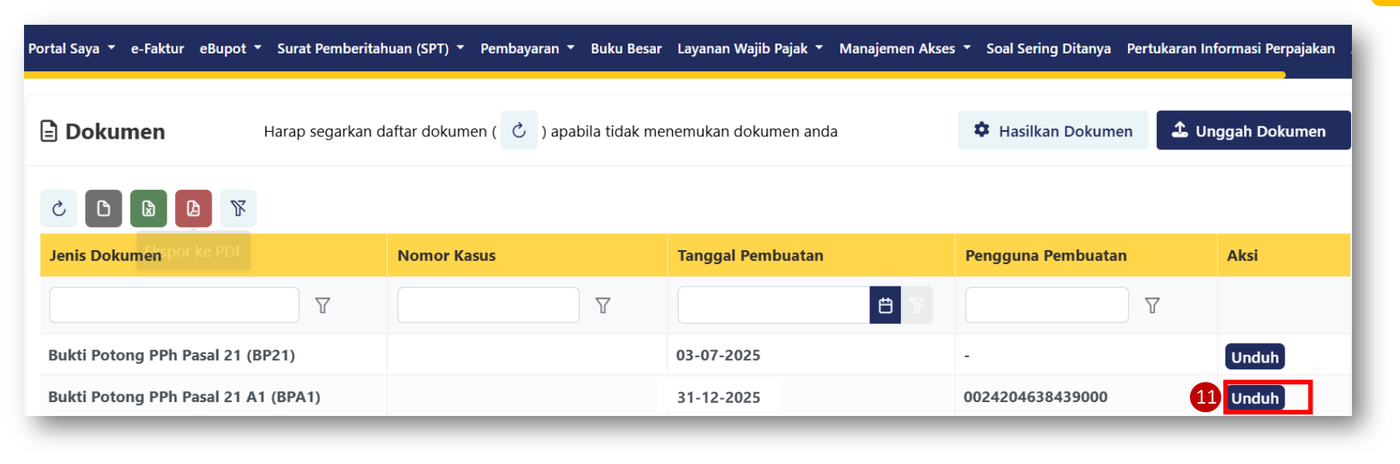Click the gray new document export icon
The width and height of the screenshot is (1400, 464).
(x=104, y=208)
